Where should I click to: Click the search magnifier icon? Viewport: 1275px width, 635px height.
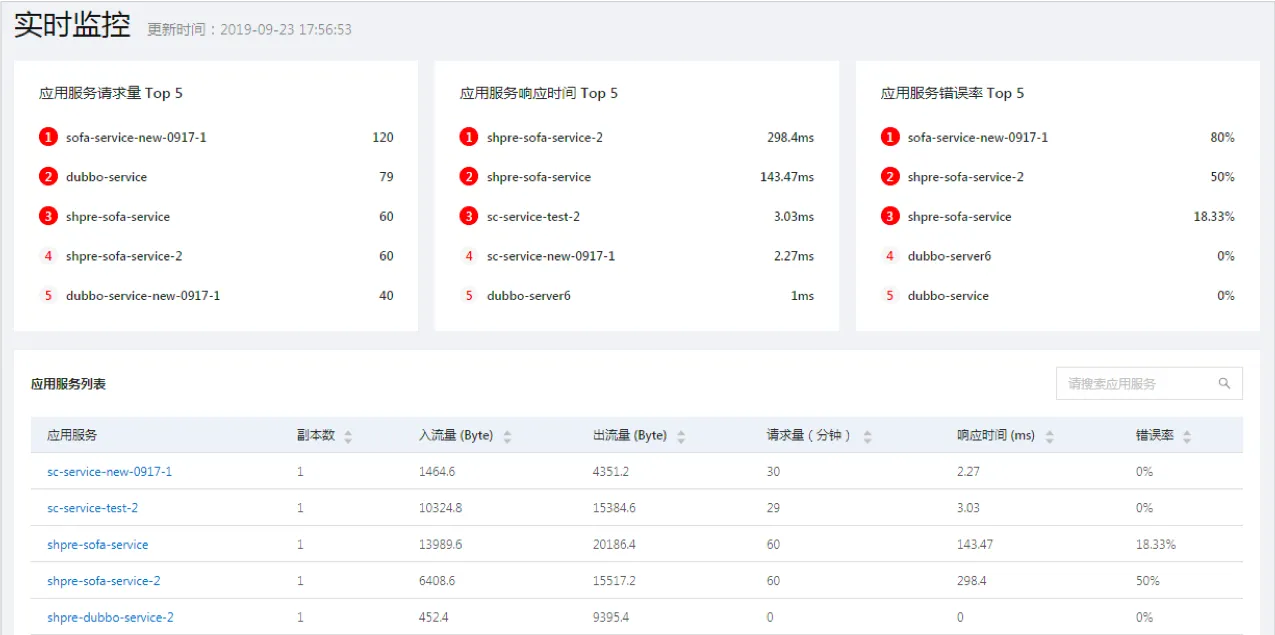point(1224,383)
